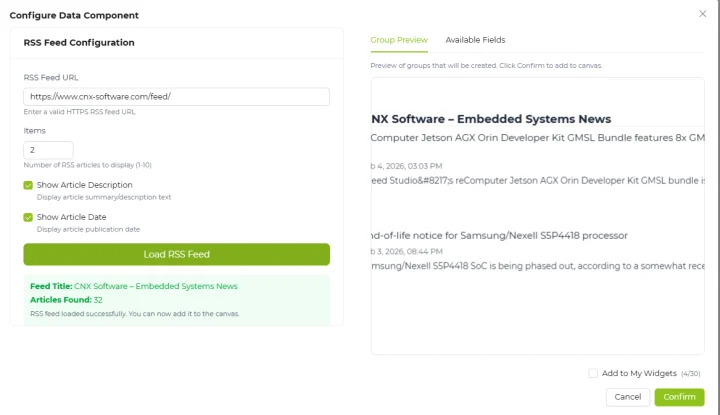Focus the Items number field
The width and height of the screenshot is (720, 415).
[x=48, y=149]
